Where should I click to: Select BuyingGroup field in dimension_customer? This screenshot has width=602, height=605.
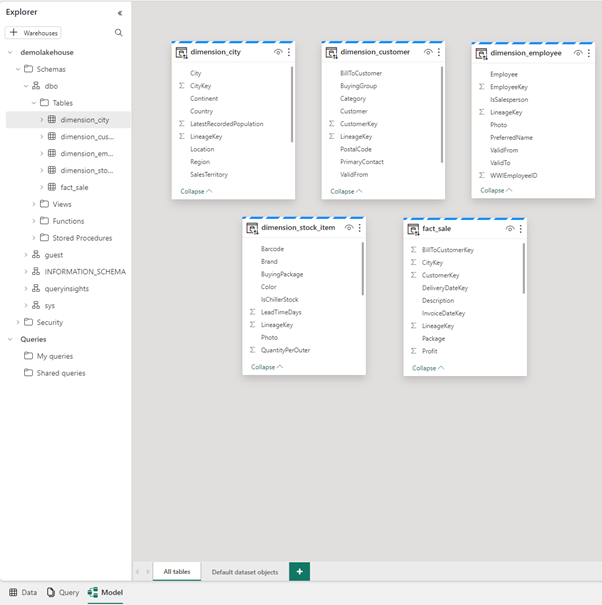pyautogui.click(x=358, y=86)
